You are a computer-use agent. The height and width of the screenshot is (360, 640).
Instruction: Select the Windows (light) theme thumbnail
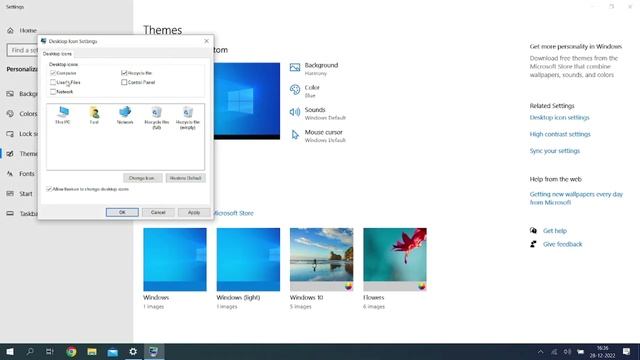click(x=248, y=259)
